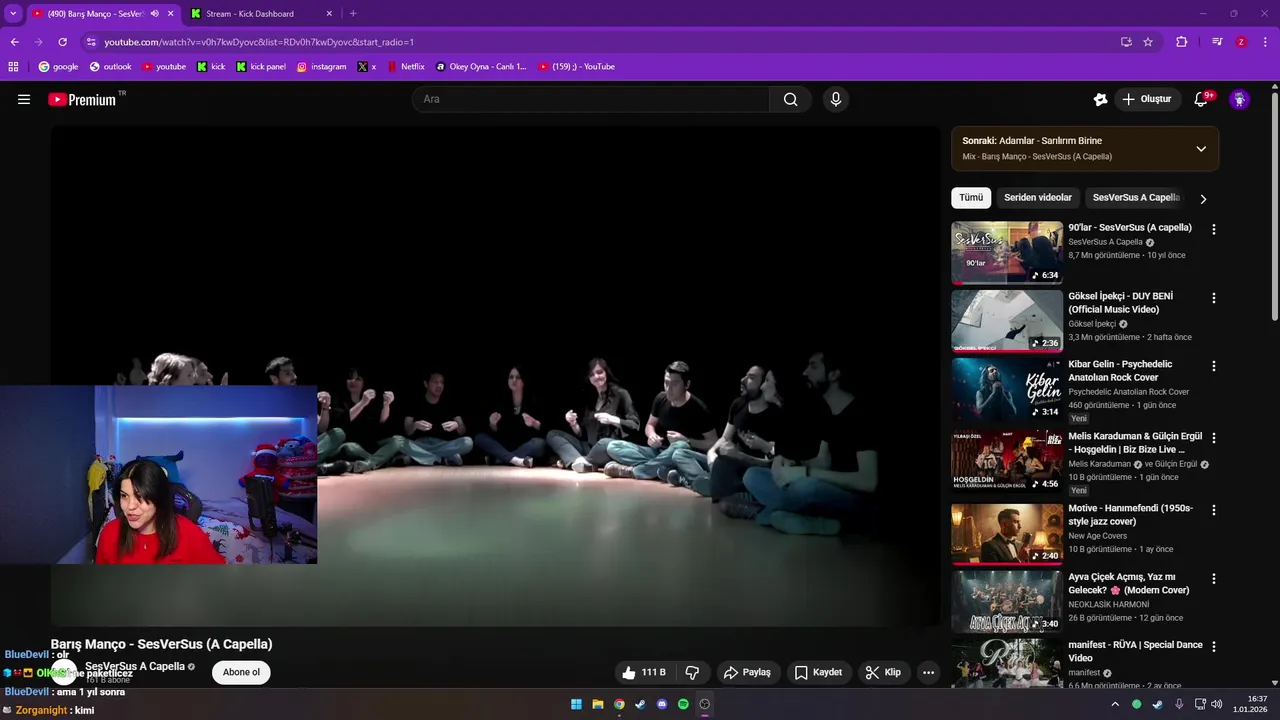The height and width of the screenshot is (720, 1280).
Task: Select the Seriden videolar chip
Action: [x=1038, y=198]
